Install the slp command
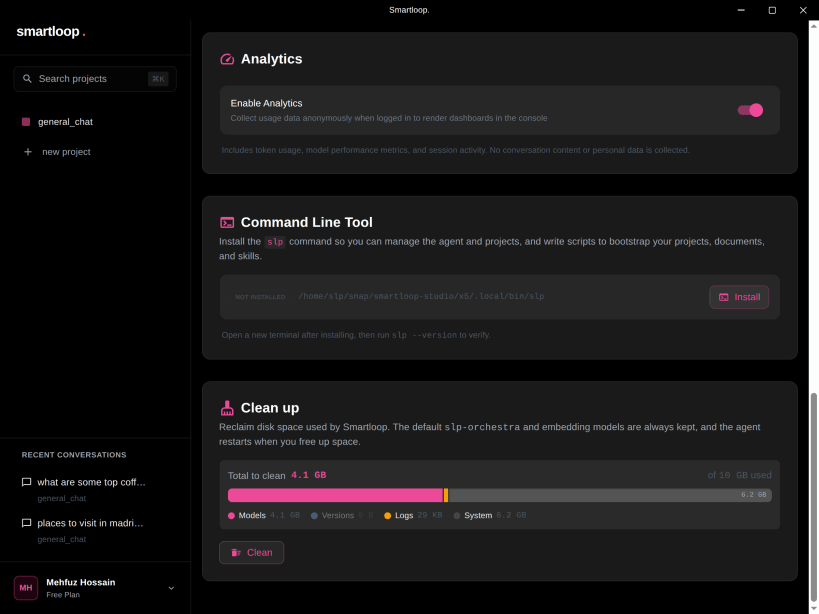Screen dimensions: 819x614 739,297
